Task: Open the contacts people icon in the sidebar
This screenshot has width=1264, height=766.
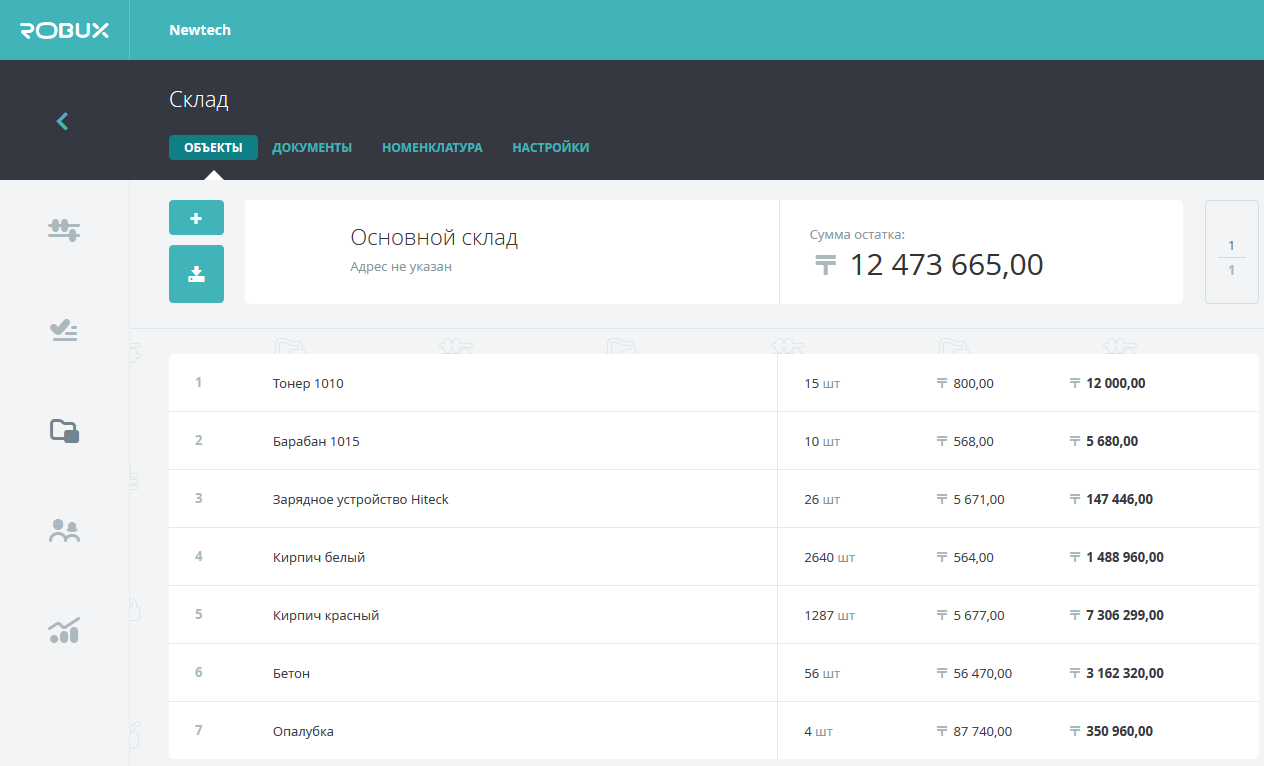Action: (64, 531)
